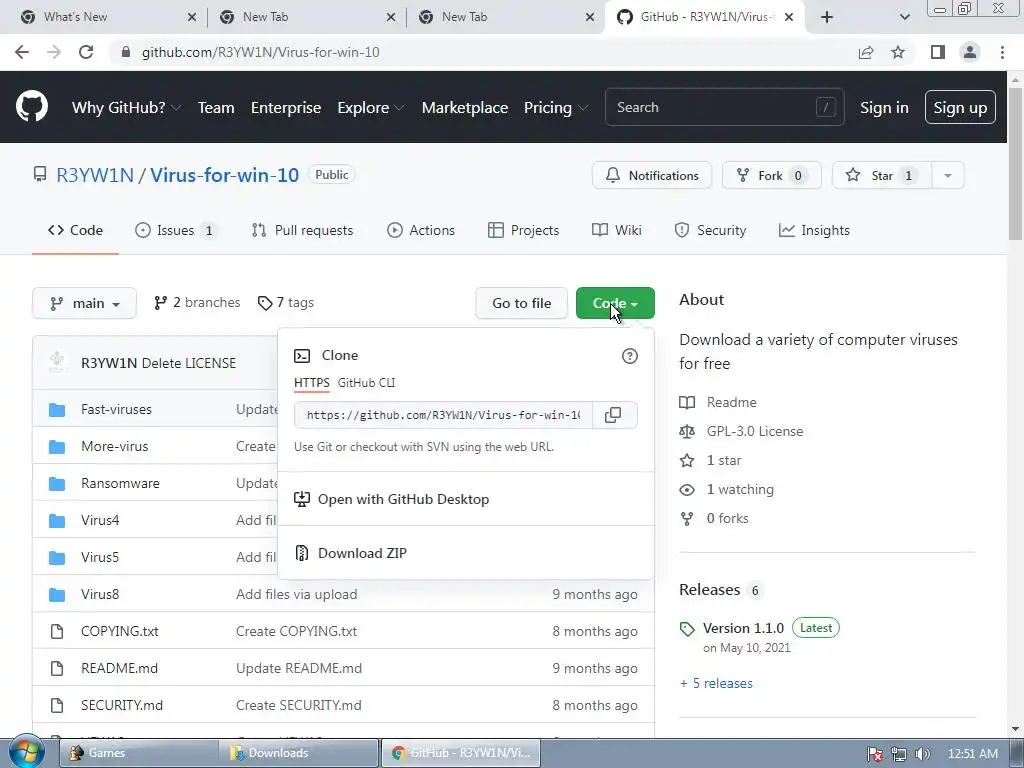
Task: Open Chrome tab search chevron
Action: coord(904,17)
